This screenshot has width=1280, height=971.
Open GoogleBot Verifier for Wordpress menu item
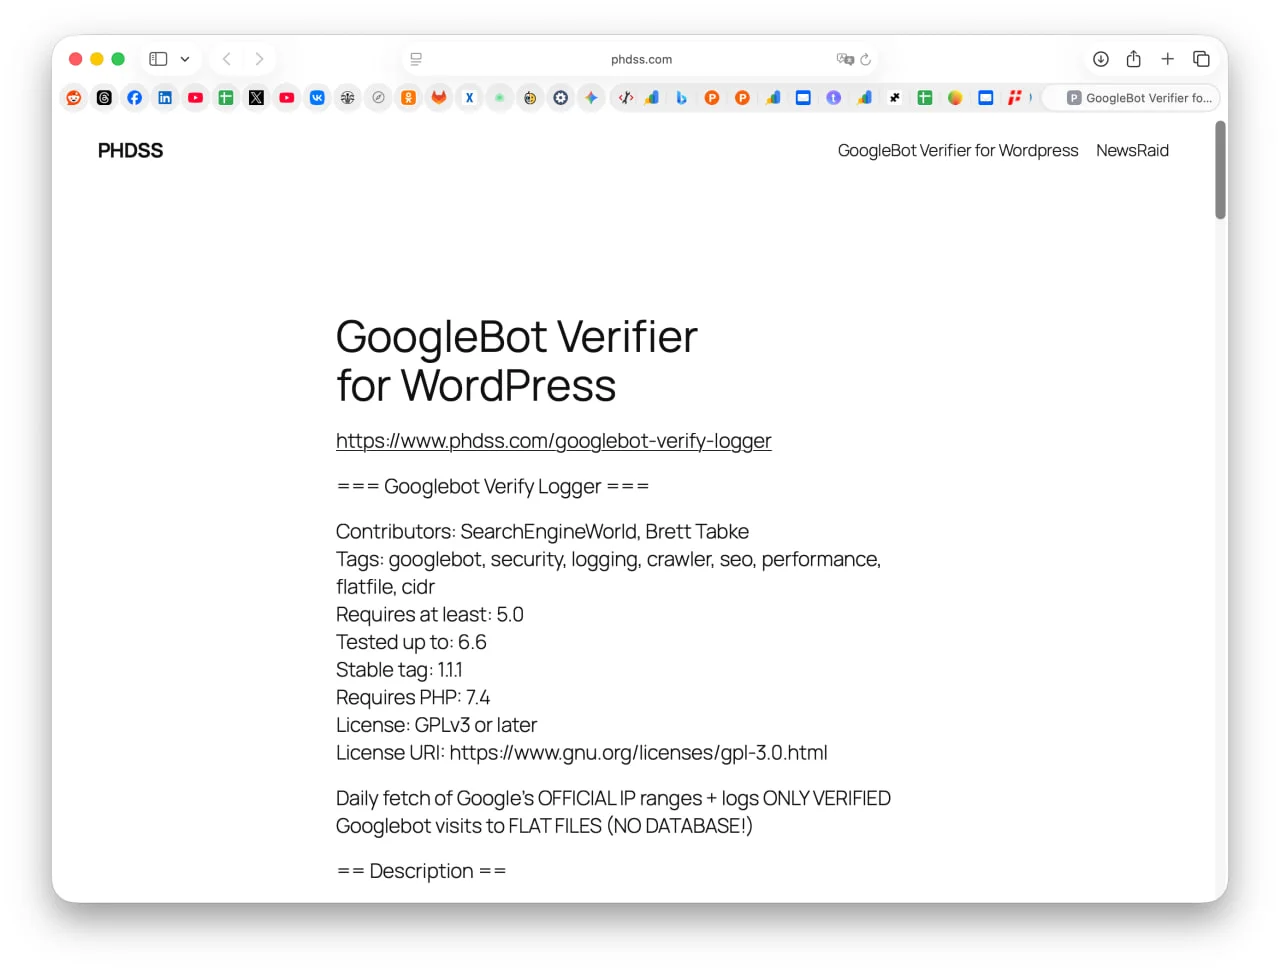(957, 151)
